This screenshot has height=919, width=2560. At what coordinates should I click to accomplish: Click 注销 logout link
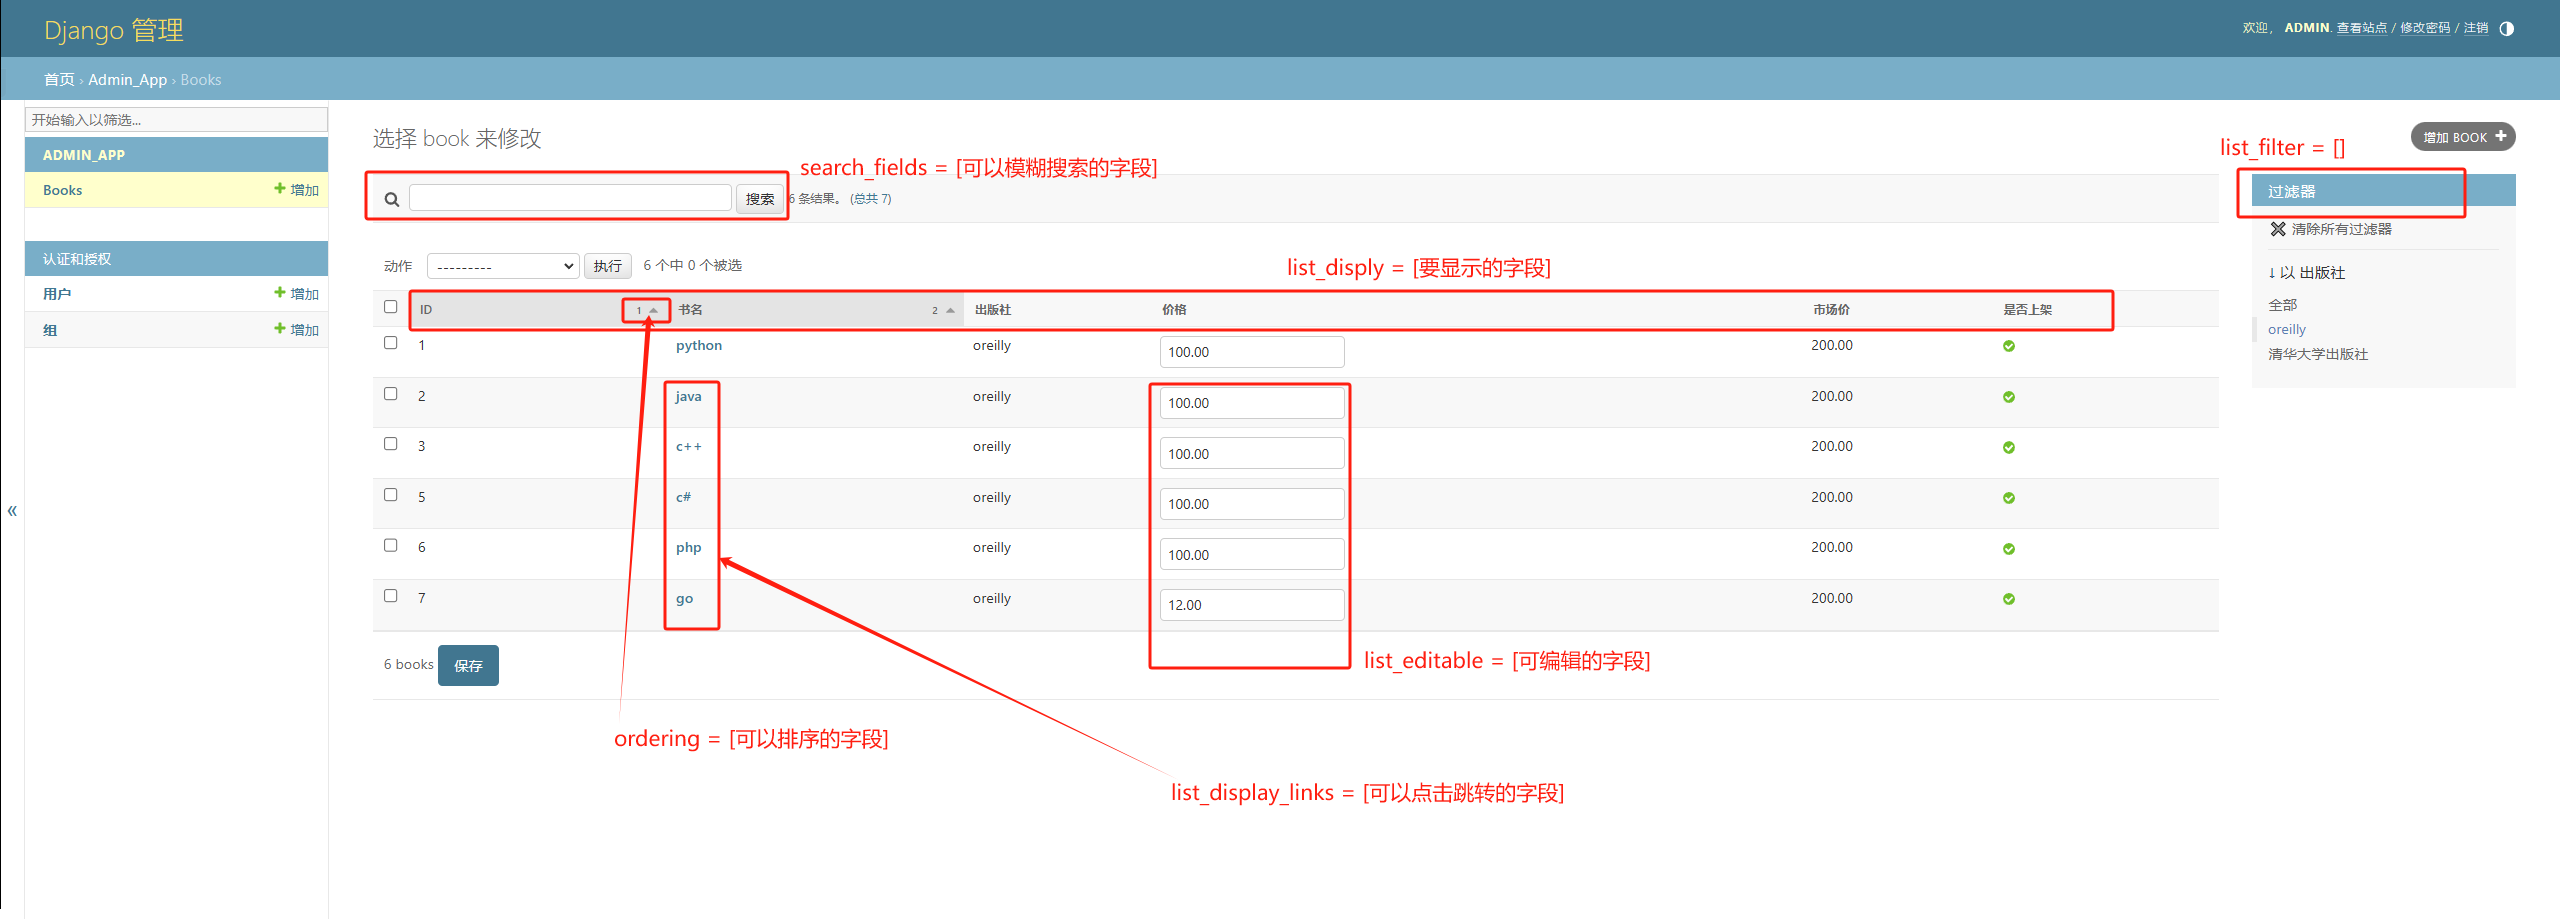(2476, 28)
